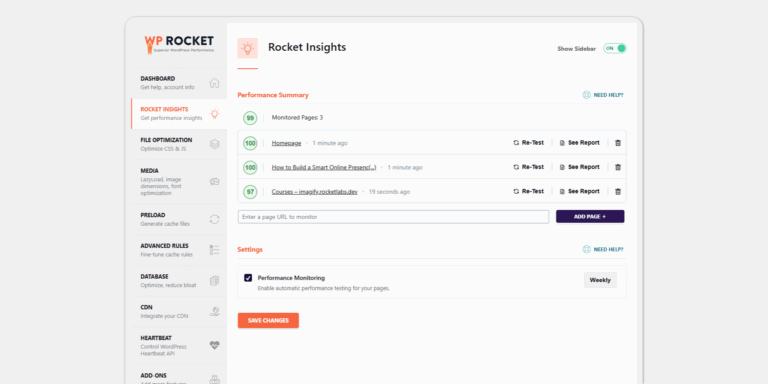Screen dimensions: 768x384
Task: Click the Rocket Insights lightbulb sidebar icon
Action: 215,114
